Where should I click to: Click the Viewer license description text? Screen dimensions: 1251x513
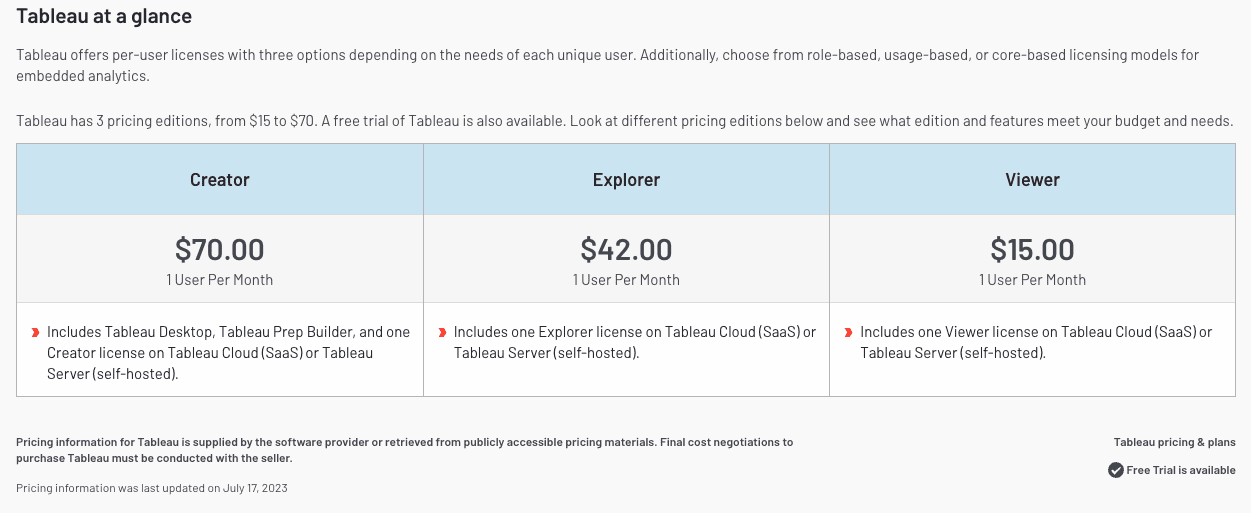1036,342
